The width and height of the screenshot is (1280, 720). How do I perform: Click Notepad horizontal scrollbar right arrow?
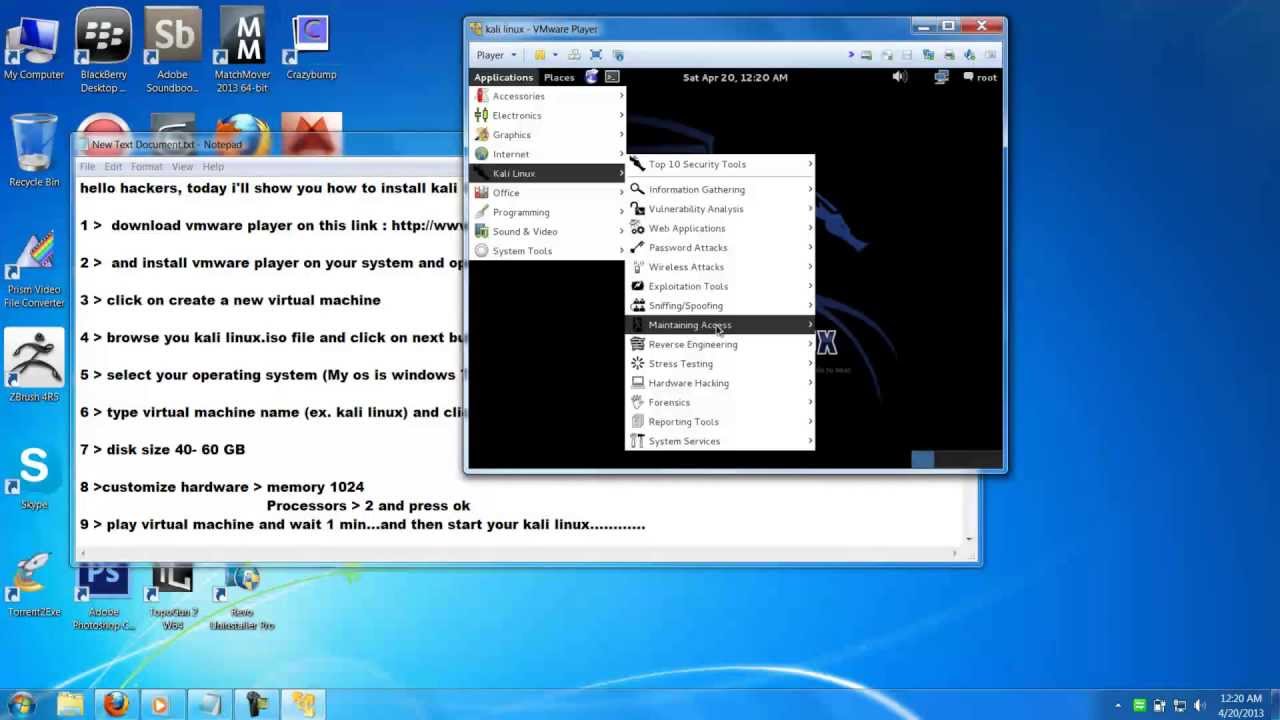pos(954,553)
